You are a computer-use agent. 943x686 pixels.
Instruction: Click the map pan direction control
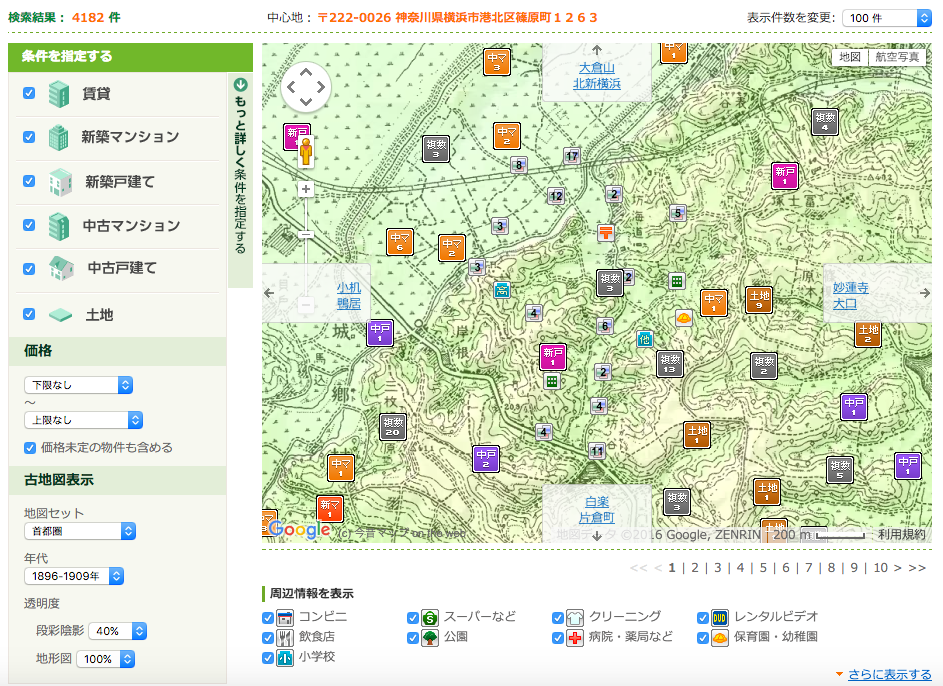[x=306, y=88]
